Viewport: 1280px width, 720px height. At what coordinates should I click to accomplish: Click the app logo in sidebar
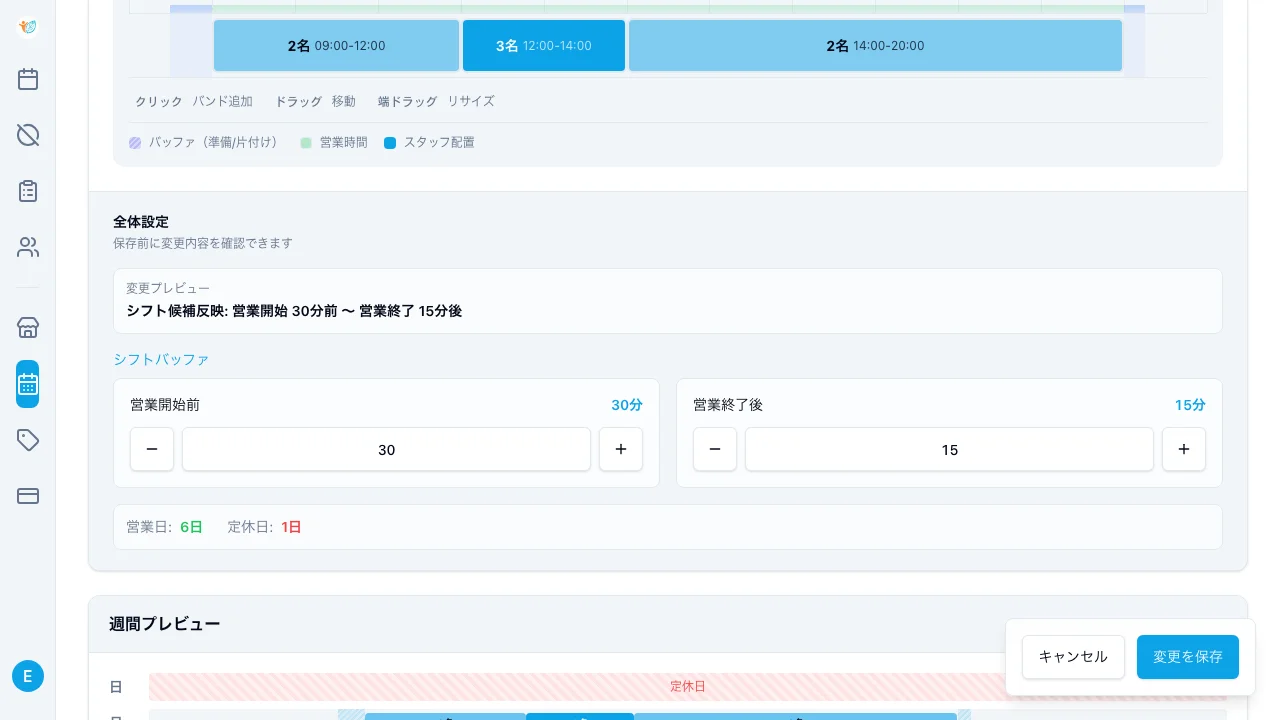point(28,27)
